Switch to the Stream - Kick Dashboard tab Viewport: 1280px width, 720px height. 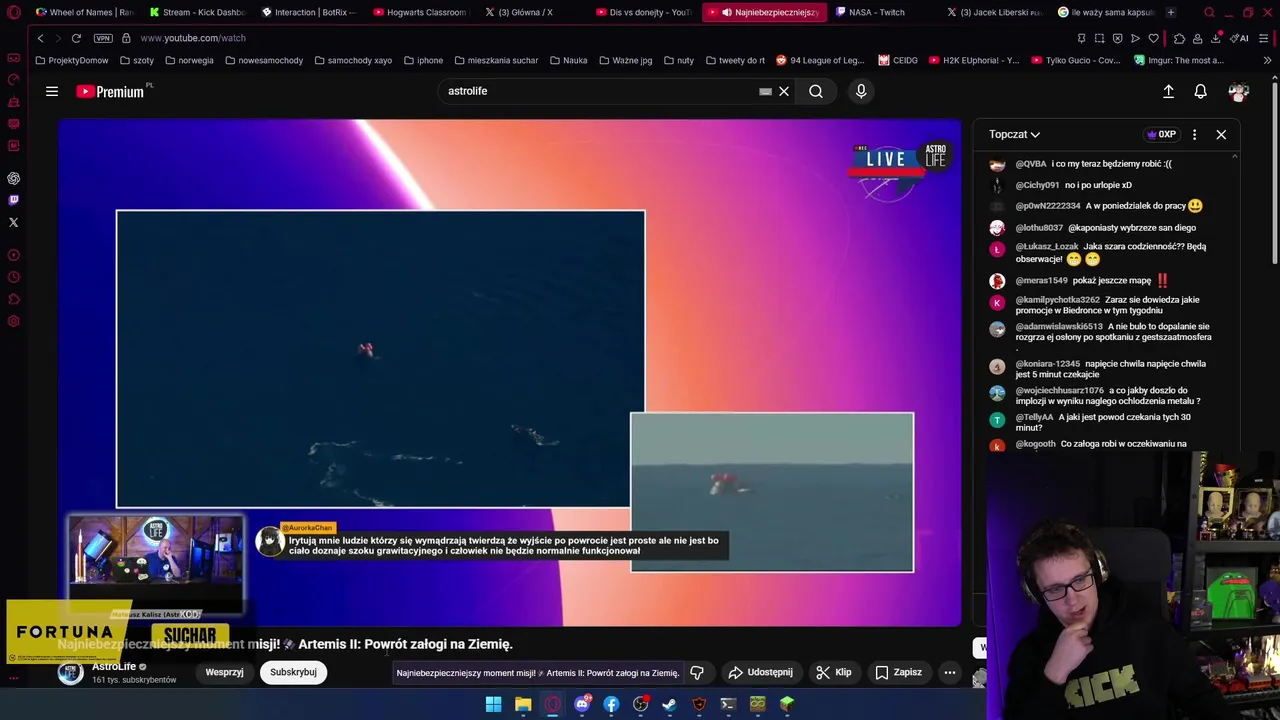[198, 12]
